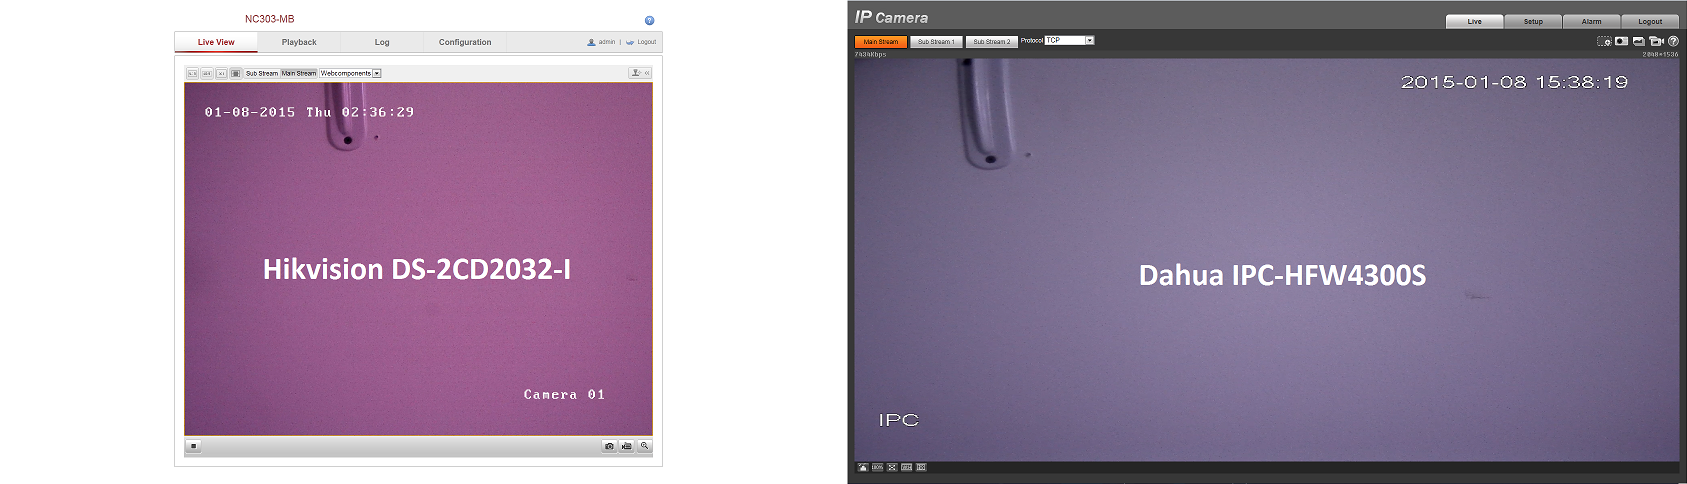The height and width of the screenshot is (484, 1687).
Task: Open Hikvision Playback tab
Action: point(299,42)
